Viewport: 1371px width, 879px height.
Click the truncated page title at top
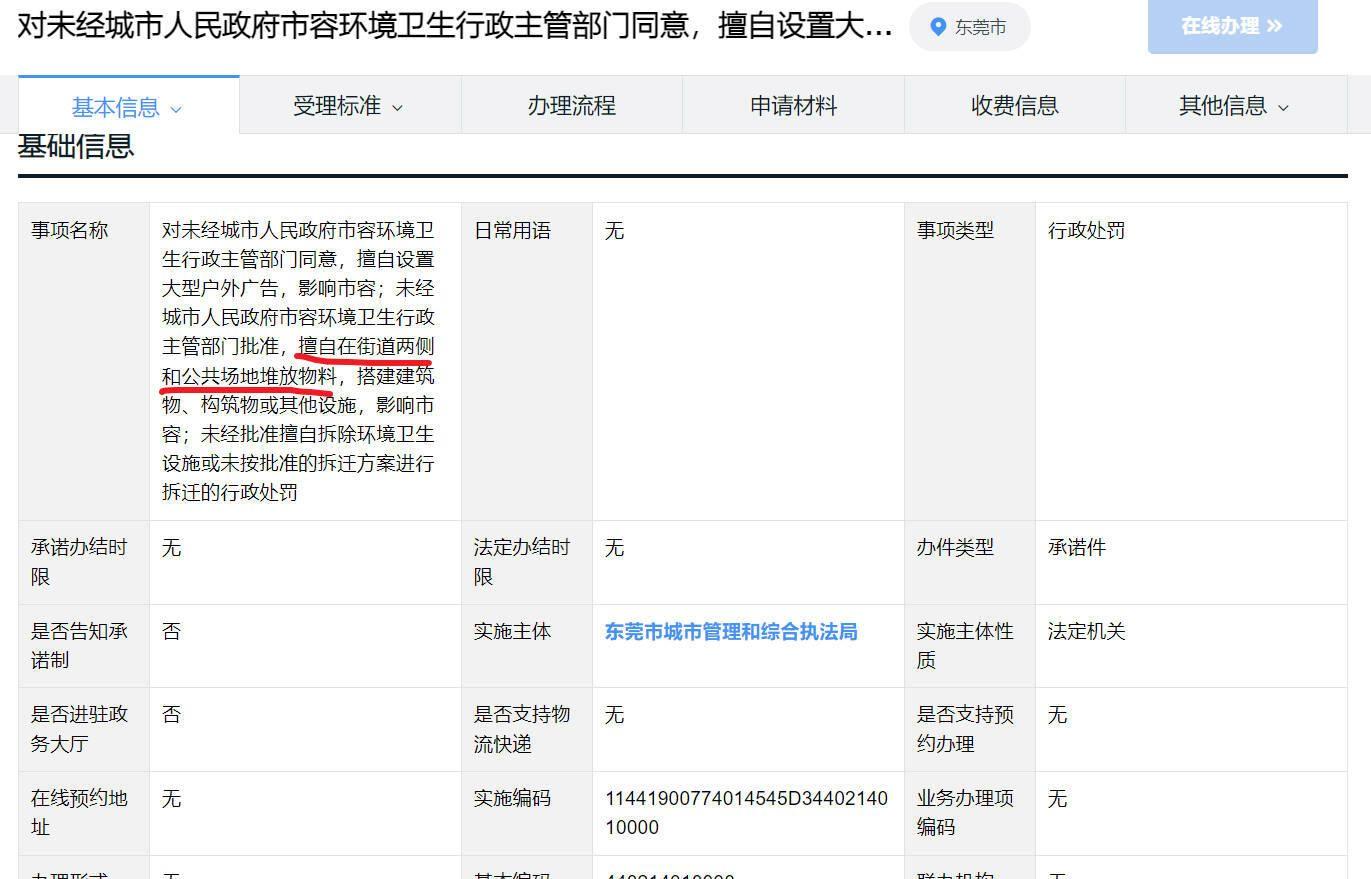pos(455,27)
